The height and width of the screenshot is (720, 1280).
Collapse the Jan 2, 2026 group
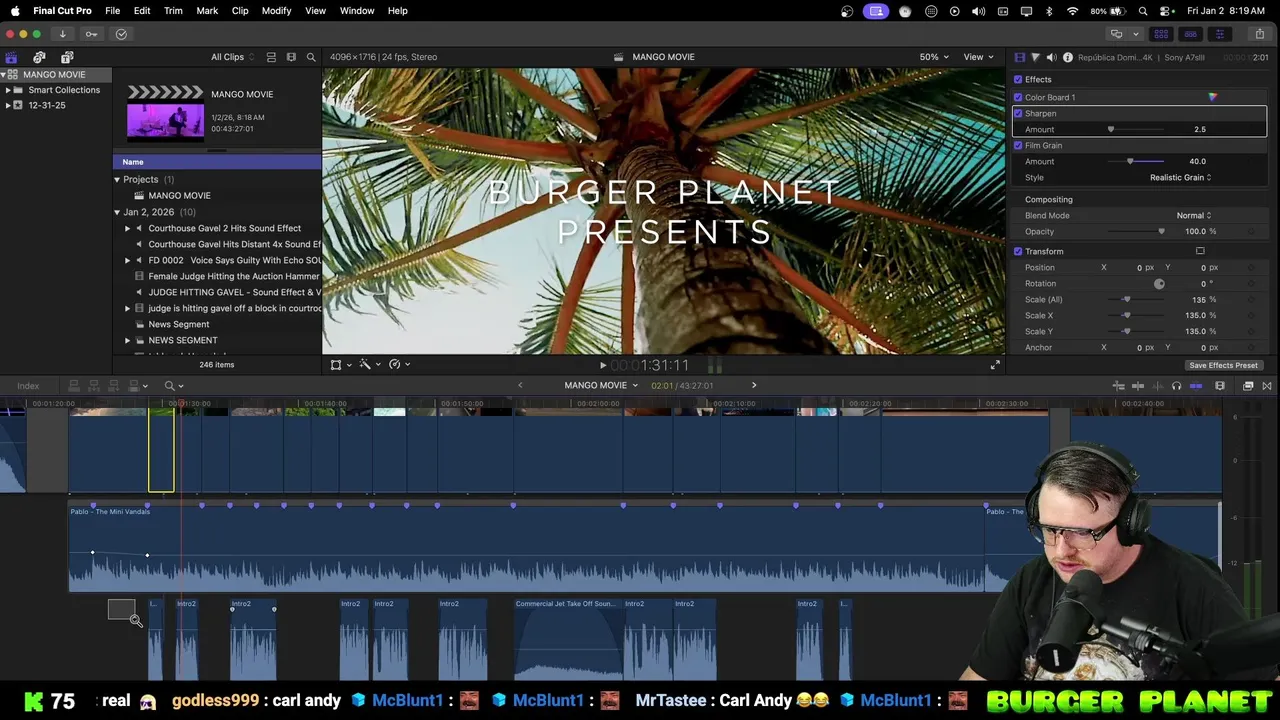click(x=117, y=212)
